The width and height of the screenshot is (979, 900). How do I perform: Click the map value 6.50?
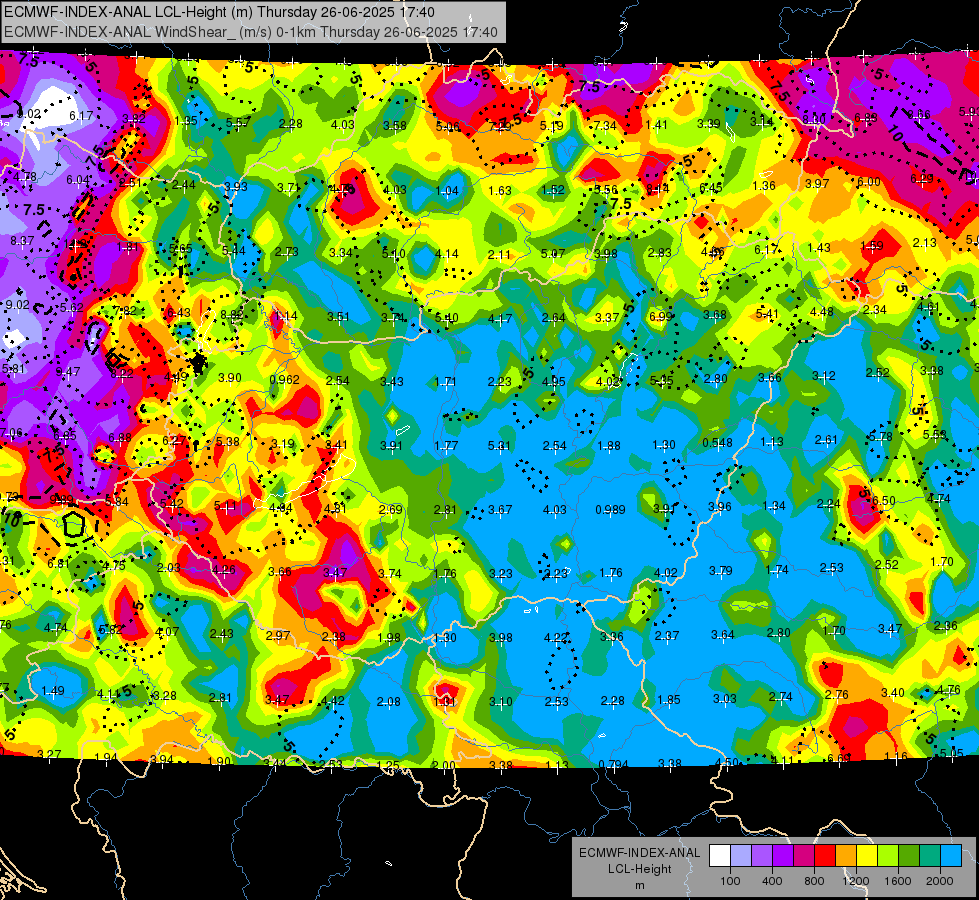click(883, 500)
